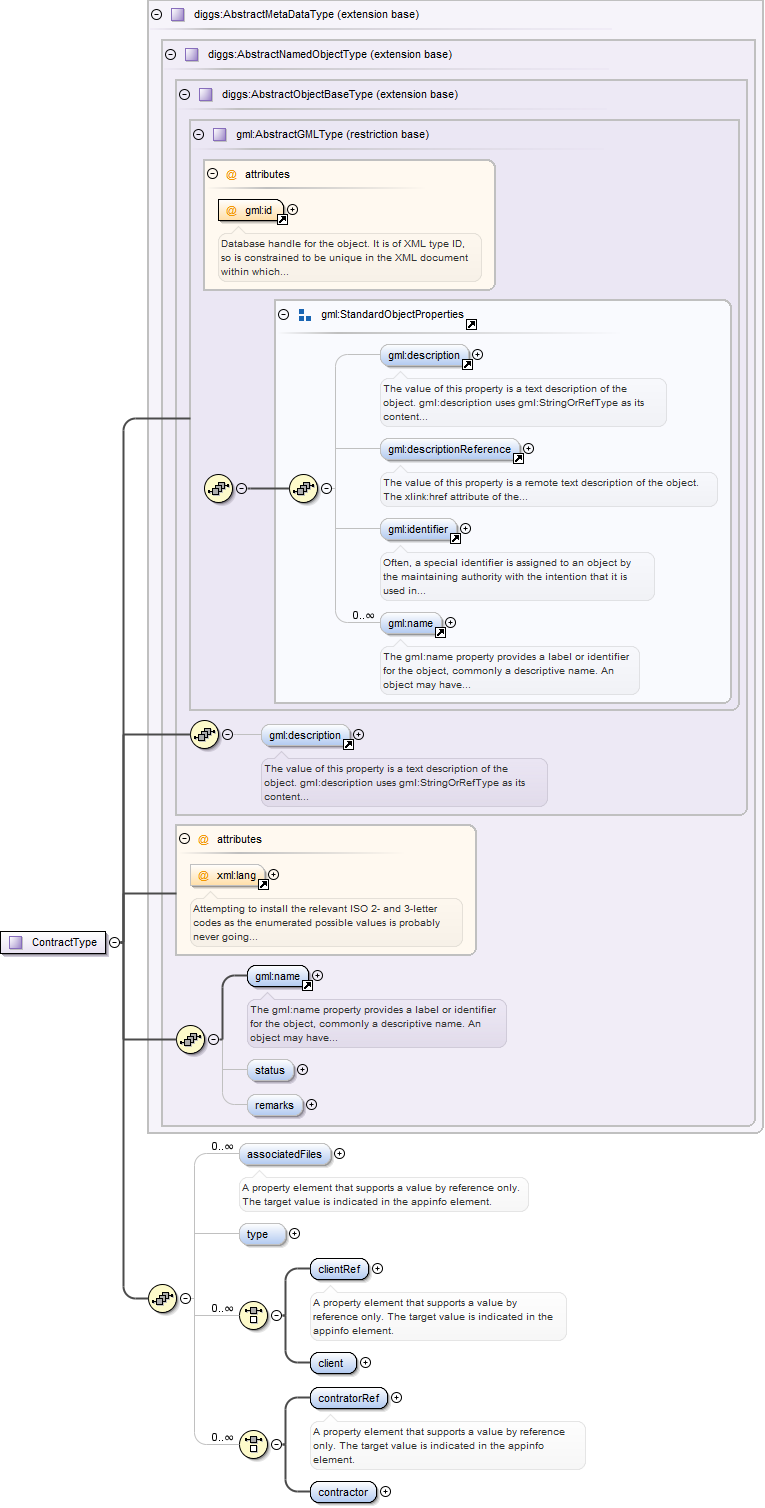
Task: Click the ContractType root node
Action: 56,942
